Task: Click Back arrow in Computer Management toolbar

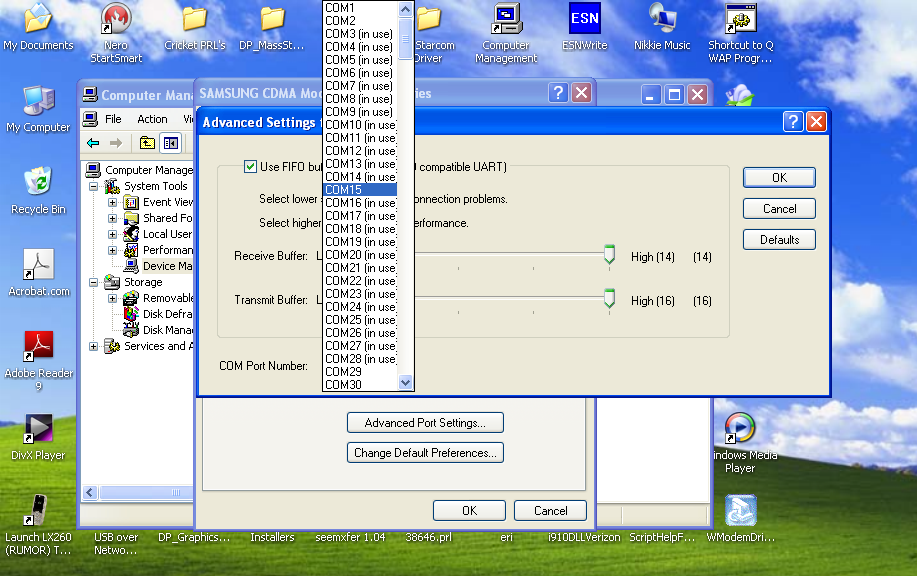Action: tap(93, 143)
